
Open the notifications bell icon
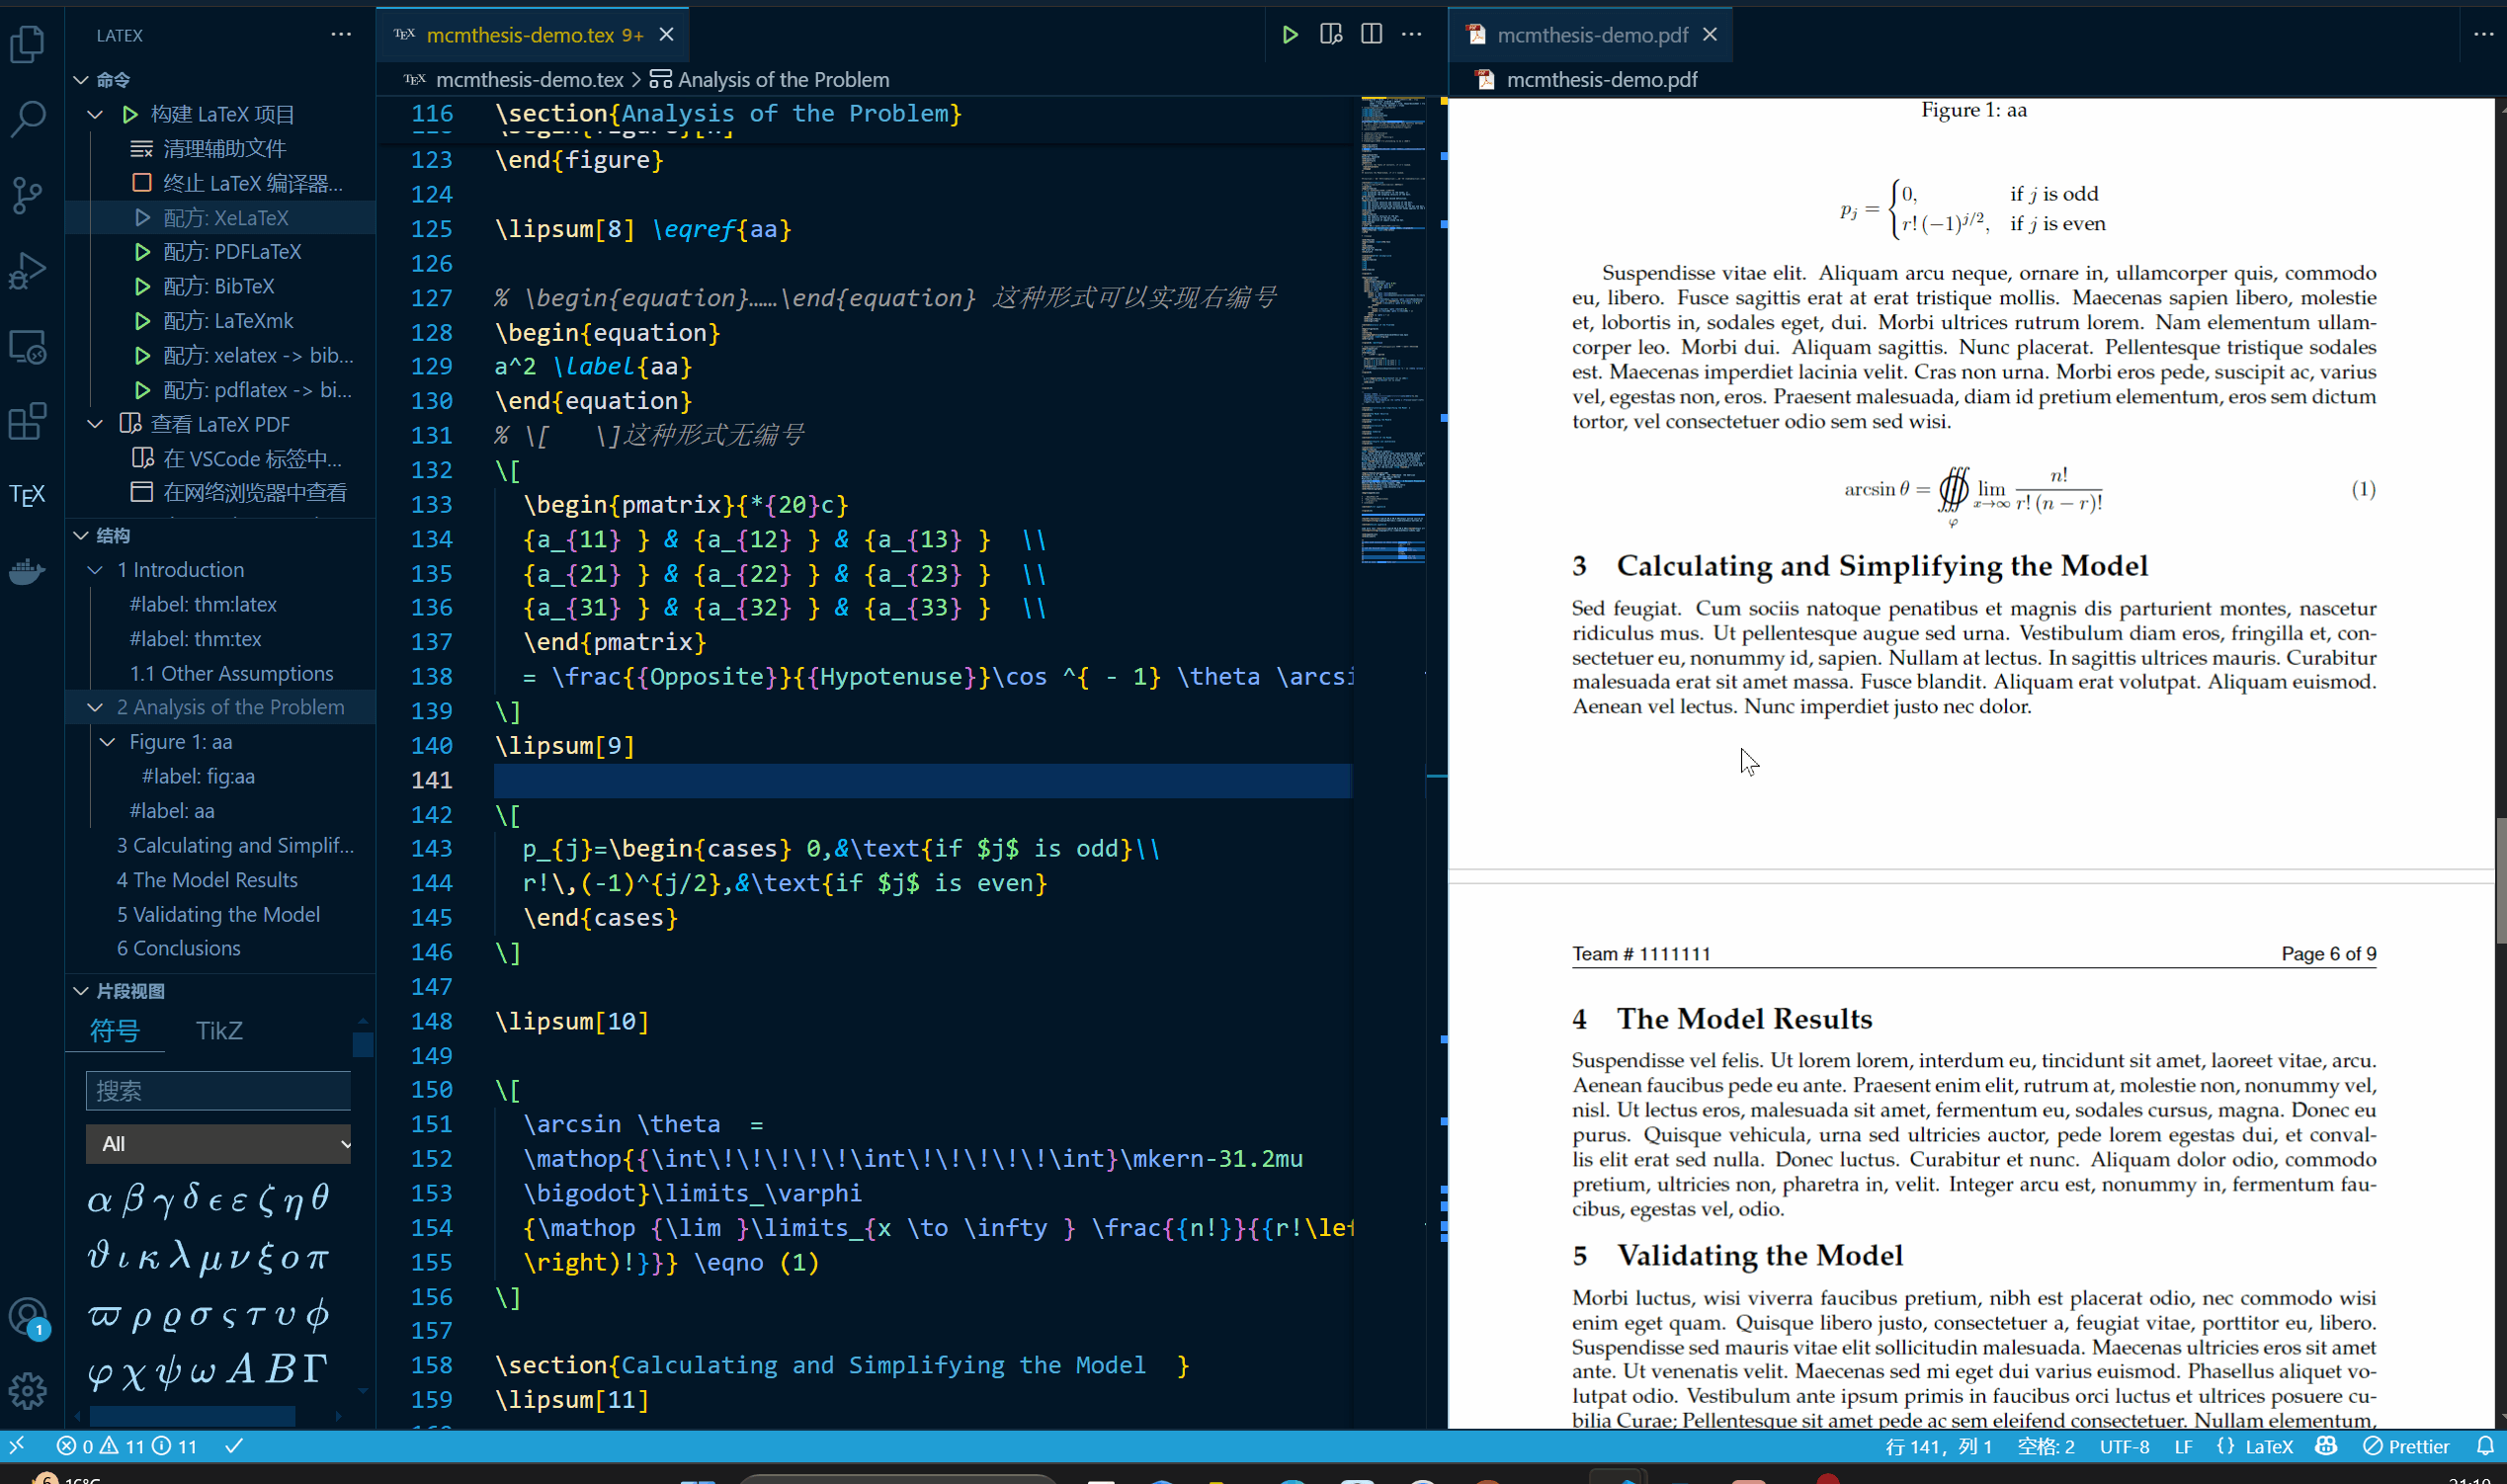[x=2485, y=1446]
